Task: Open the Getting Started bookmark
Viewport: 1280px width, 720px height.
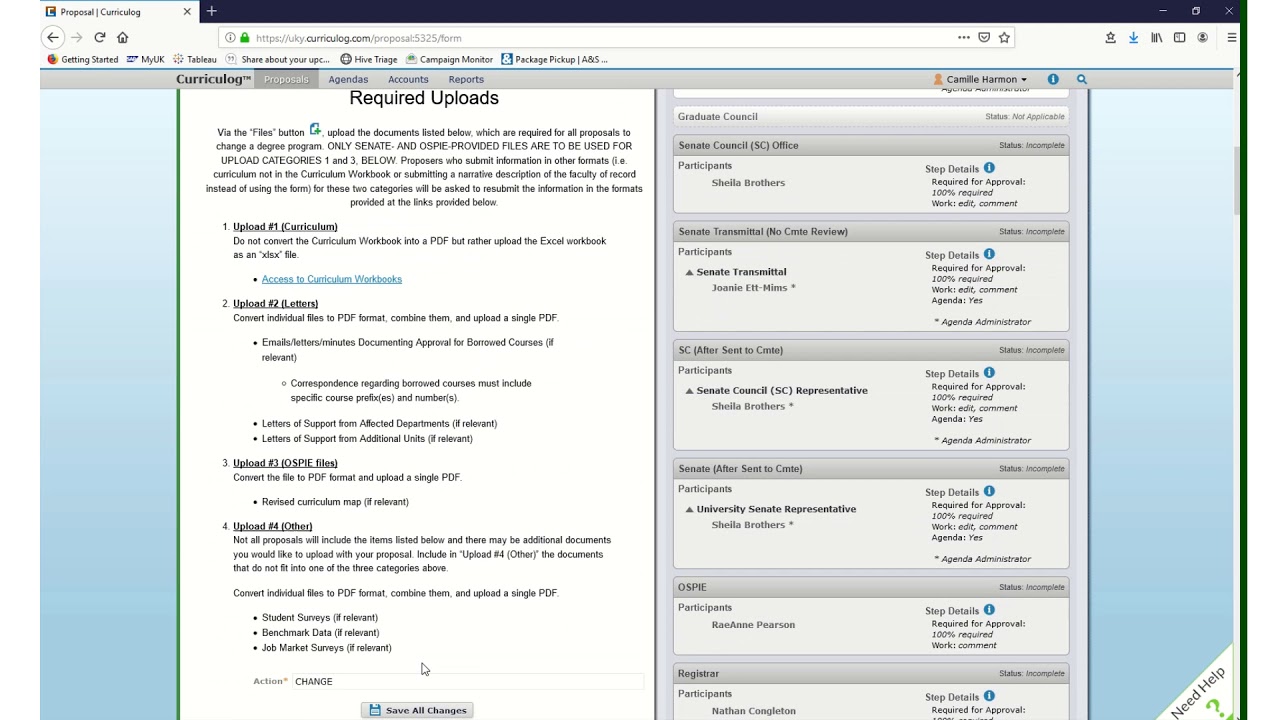Action: point(83,59)
